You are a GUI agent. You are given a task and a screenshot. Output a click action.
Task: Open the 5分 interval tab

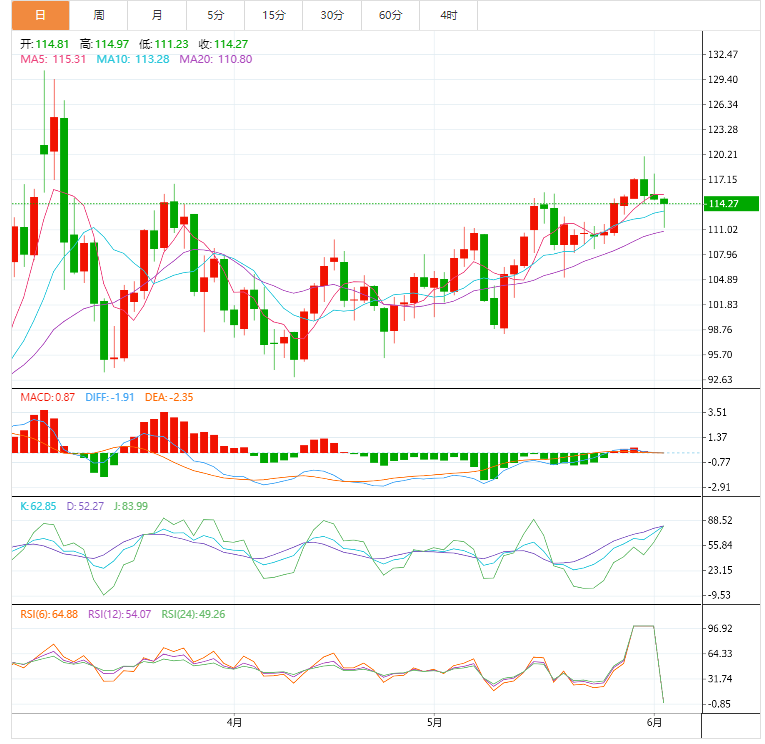215,15
